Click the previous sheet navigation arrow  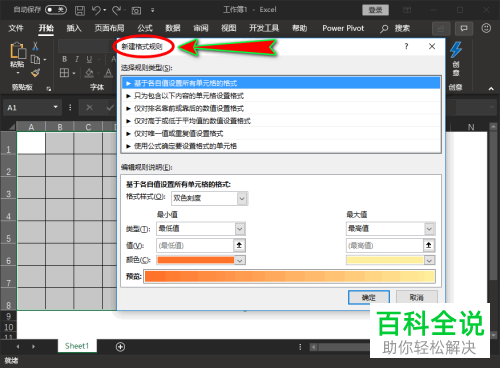click(18, 347)
